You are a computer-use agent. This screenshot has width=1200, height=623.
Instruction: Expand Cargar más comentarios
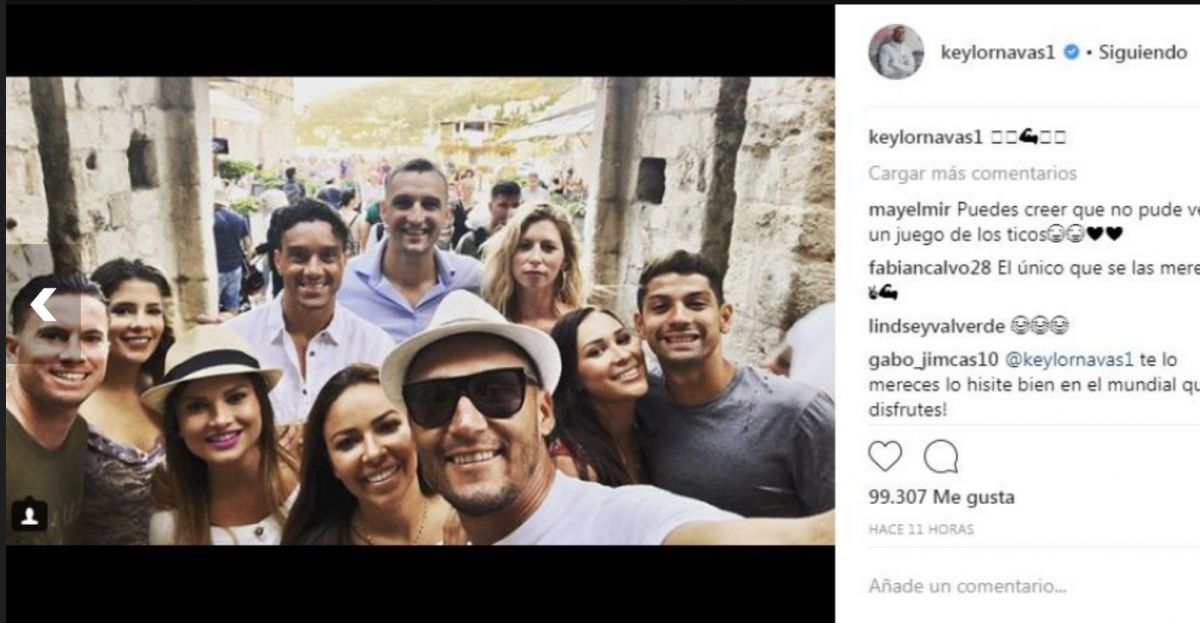click(x=972, y=173)
